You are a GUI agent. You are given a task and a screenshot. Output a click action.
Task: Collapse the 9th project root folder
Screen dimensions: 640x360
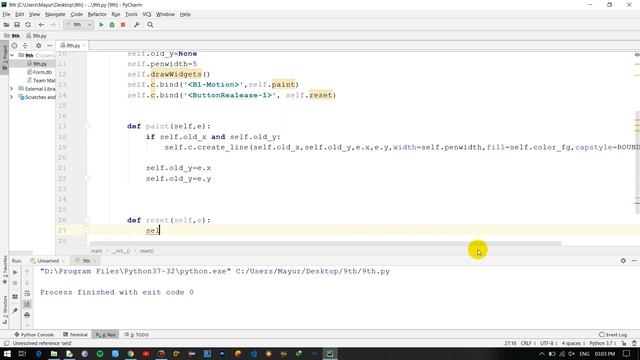click(x=12, y=55)
